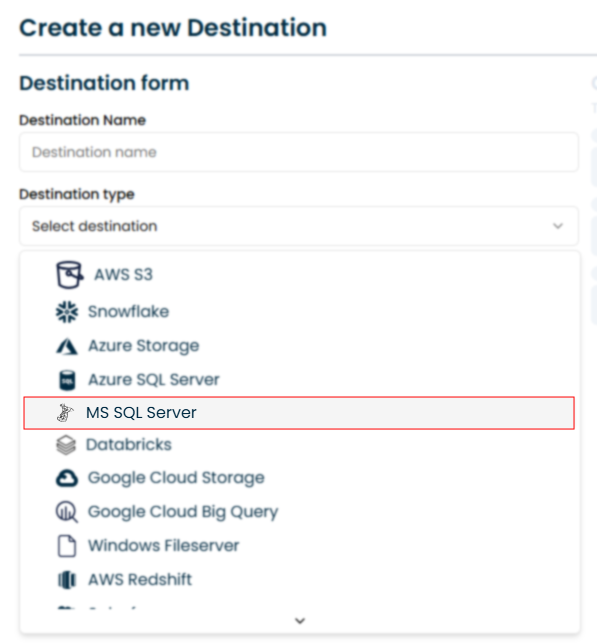Choose Databricks from the list

tap(300, 445)
